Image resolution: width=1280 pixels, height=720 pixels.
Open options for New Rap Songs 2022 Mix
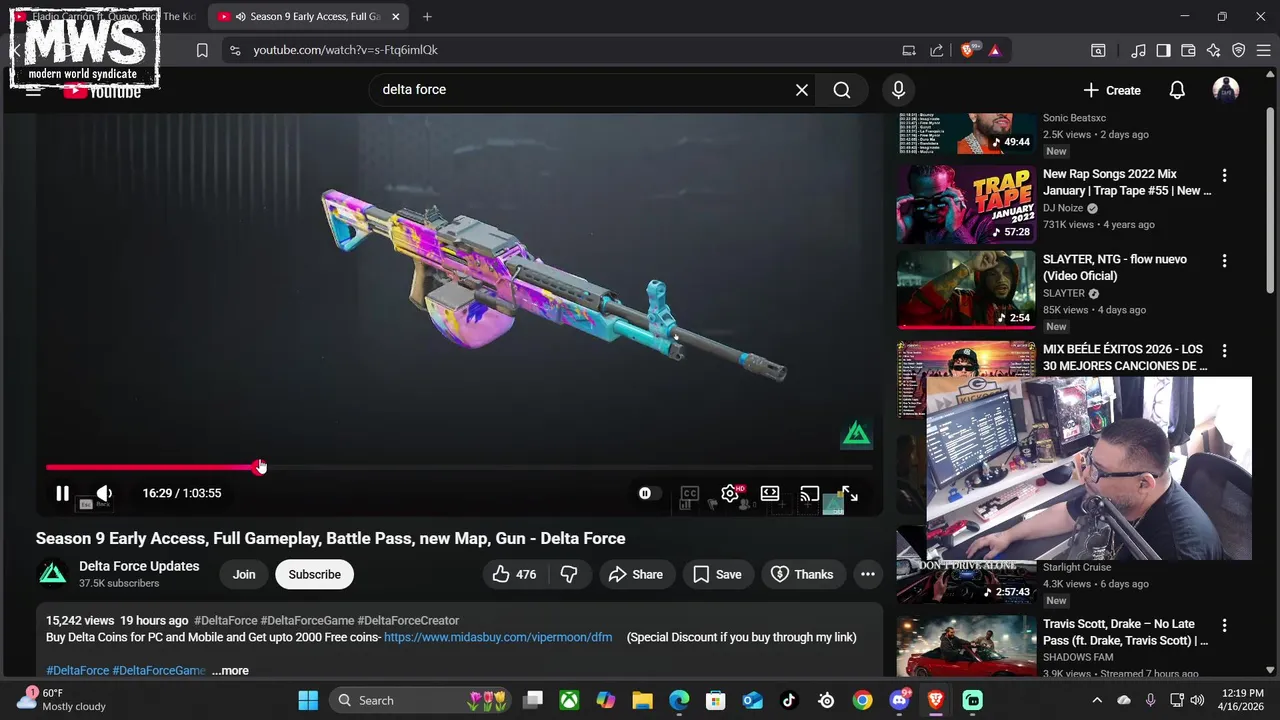coord(1224,175)
